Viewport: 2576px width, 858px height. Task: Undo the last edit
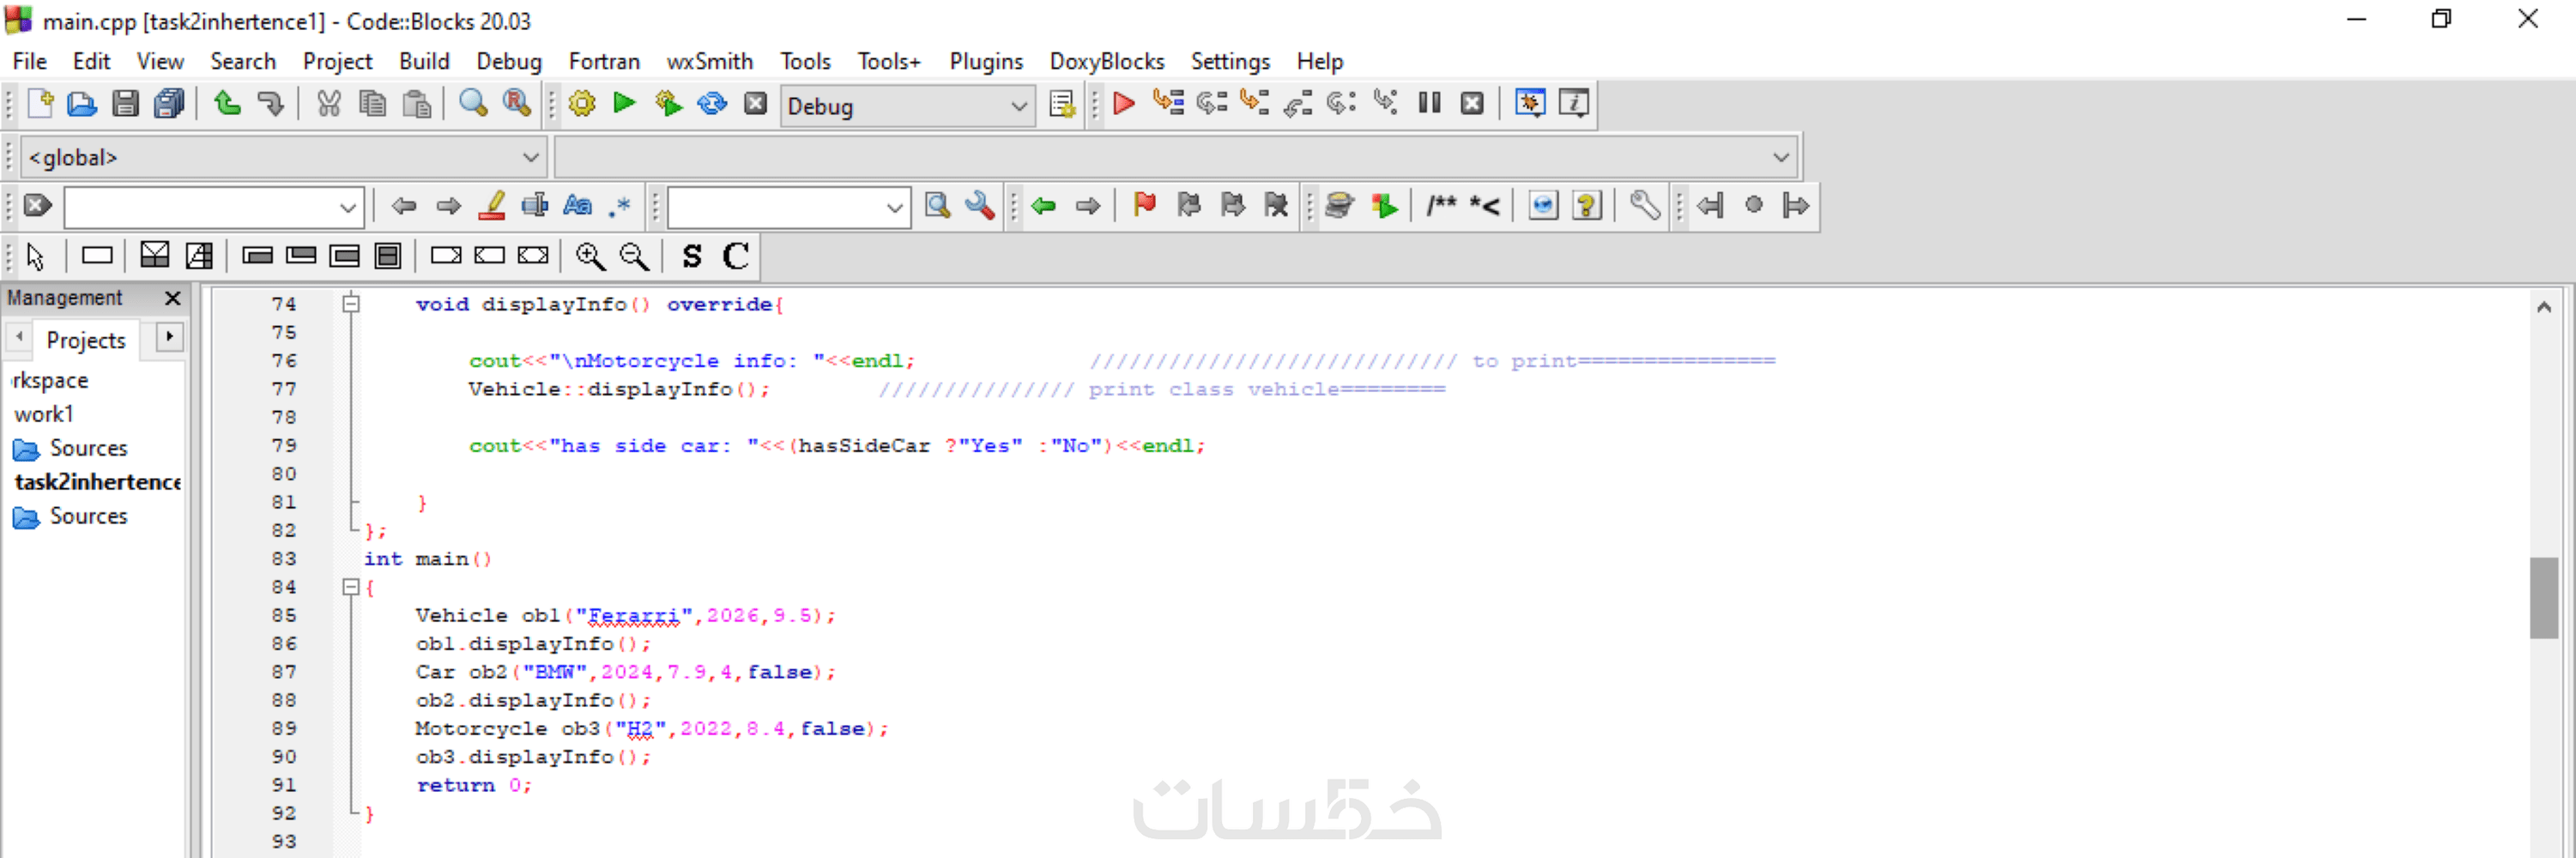[x=228, y=104]
